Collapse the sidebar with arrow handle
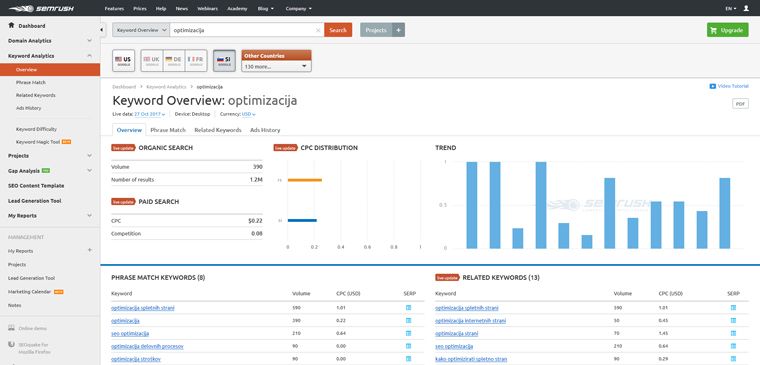 point(102,30)
